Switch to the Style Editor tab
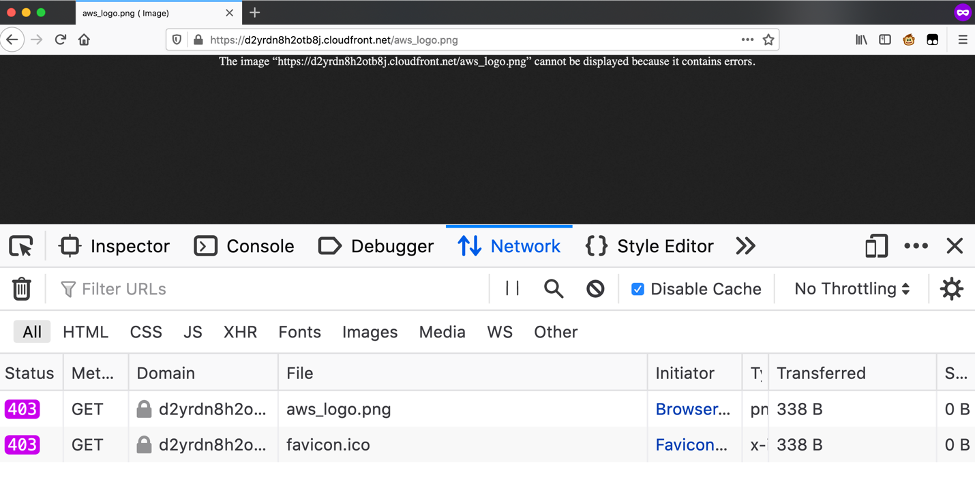977x502 pixels. click(x=650, y=246)
